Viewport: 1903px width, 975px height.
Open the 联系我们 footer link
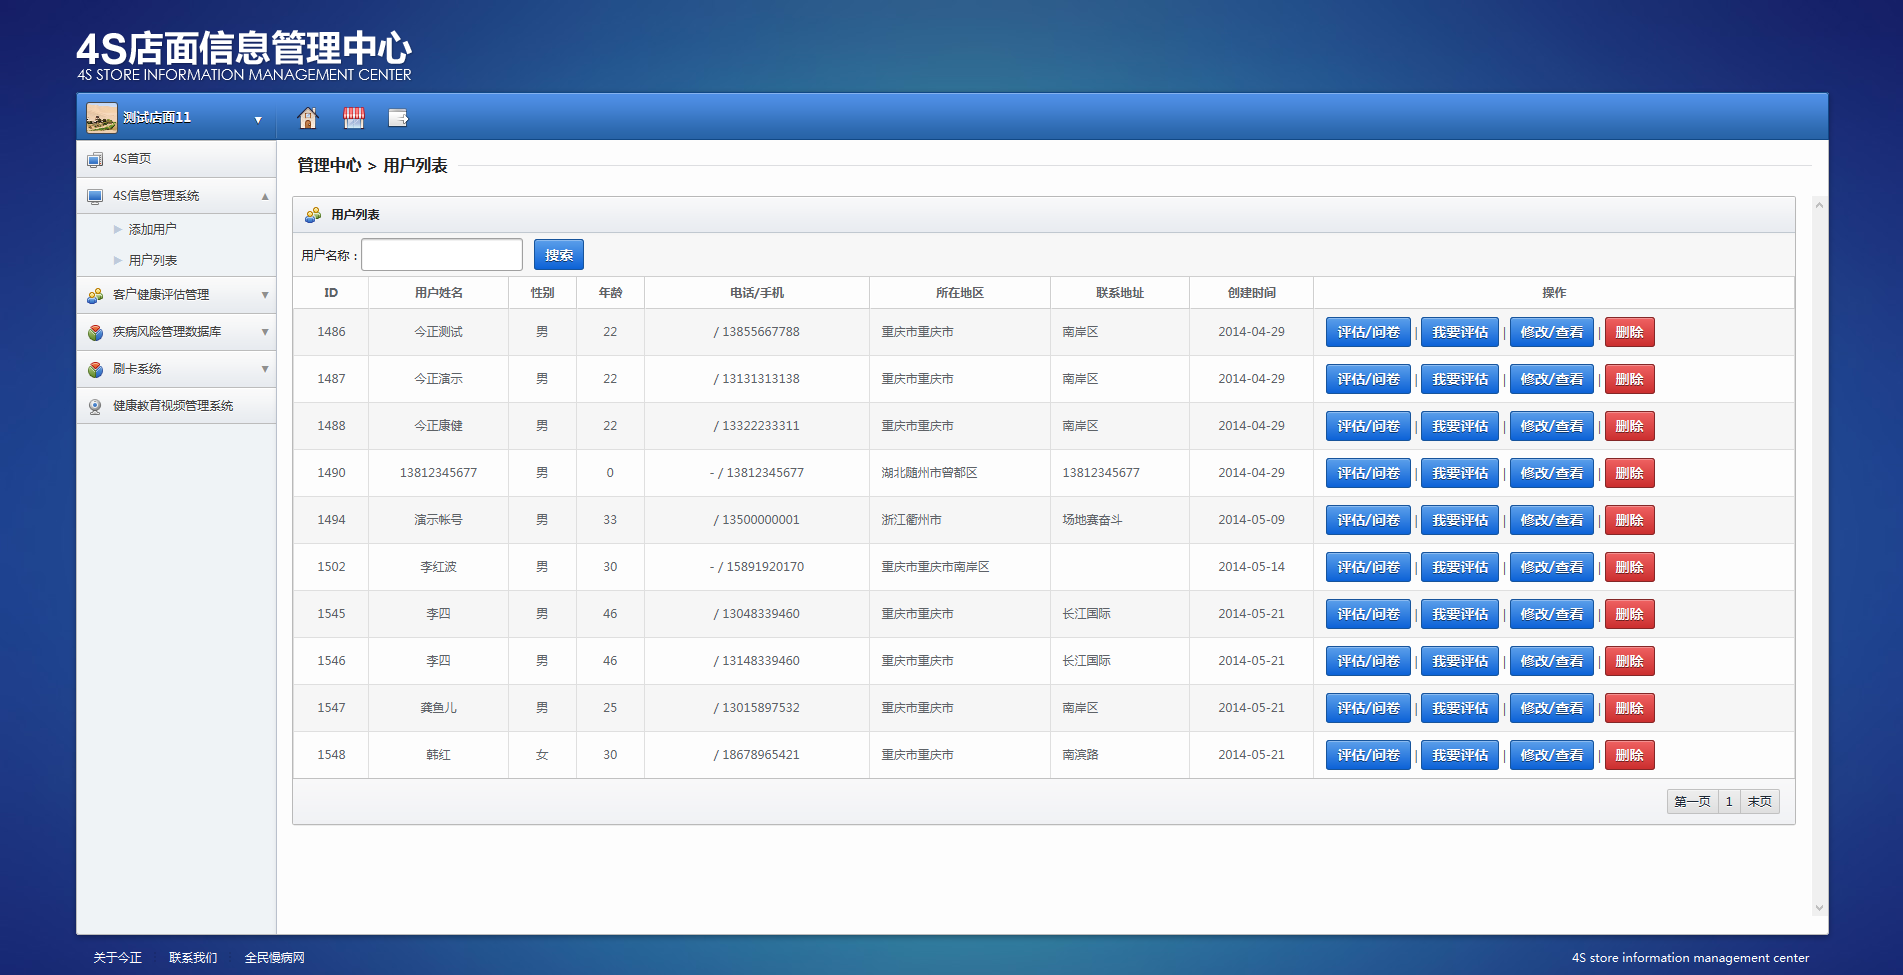click(193, 958)
